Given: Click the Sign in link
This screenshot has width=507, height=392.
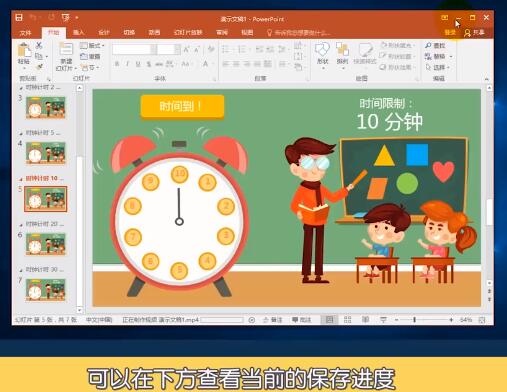Looking at the screenshot, I should (x=450, y=32).
